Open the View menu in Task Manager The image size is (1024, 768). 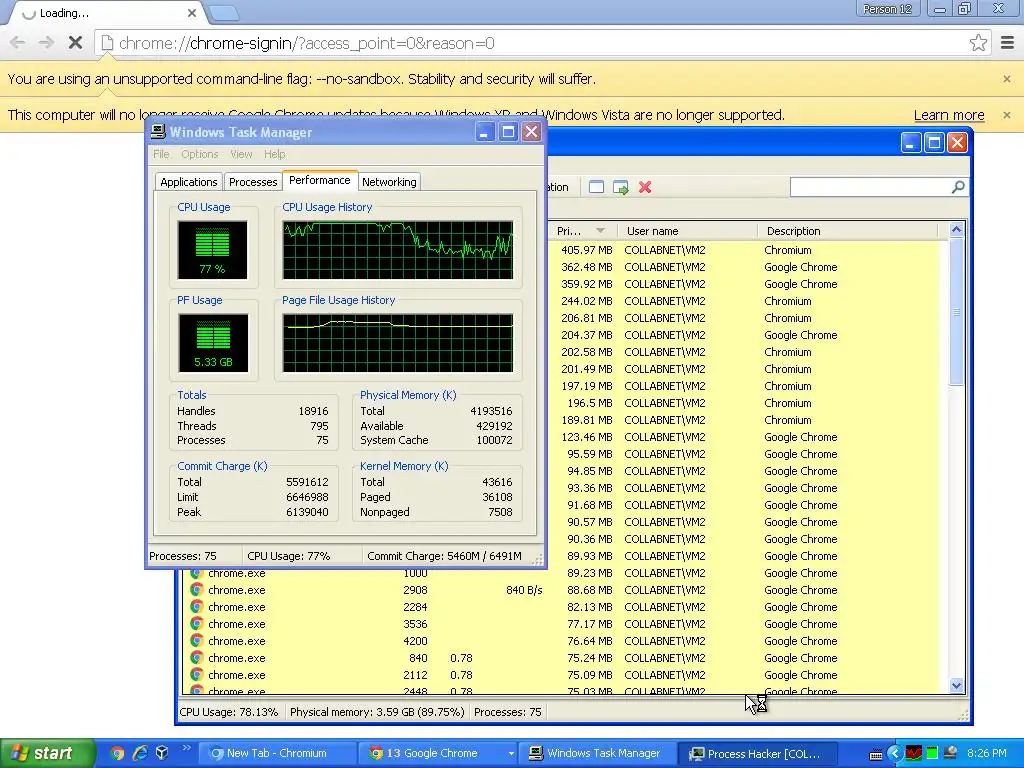point(241,154)
